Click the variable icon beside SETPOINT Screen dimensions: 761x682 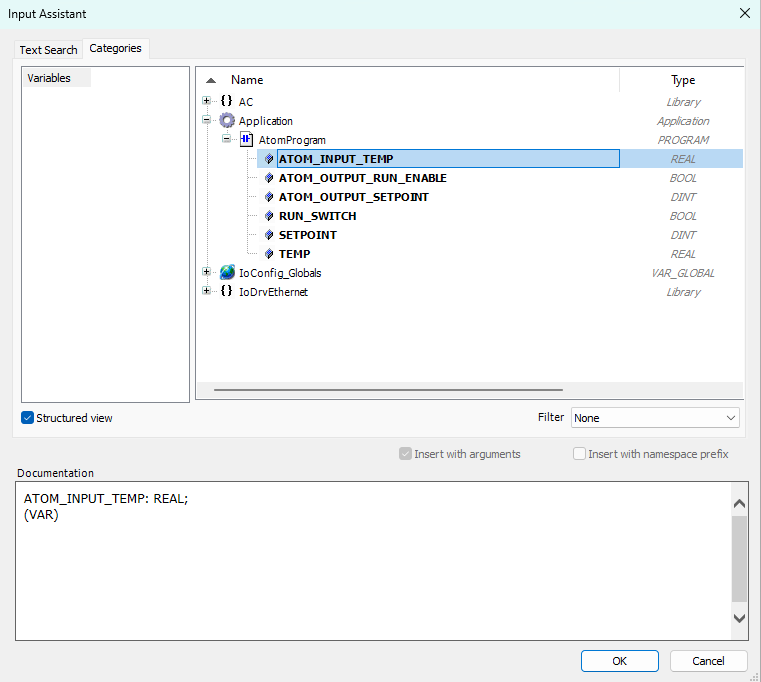[x=269, y=235]
